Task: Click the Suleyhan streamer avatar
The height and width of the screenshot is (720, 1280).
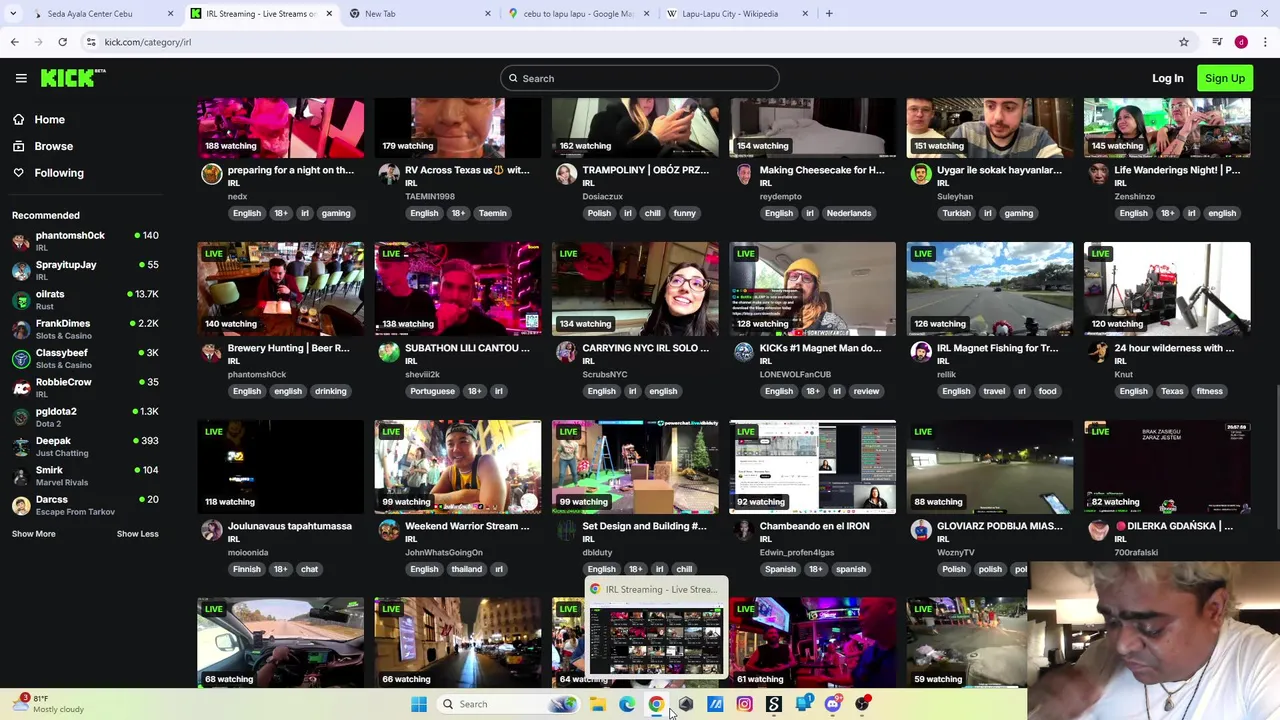Action: [921, 174]
